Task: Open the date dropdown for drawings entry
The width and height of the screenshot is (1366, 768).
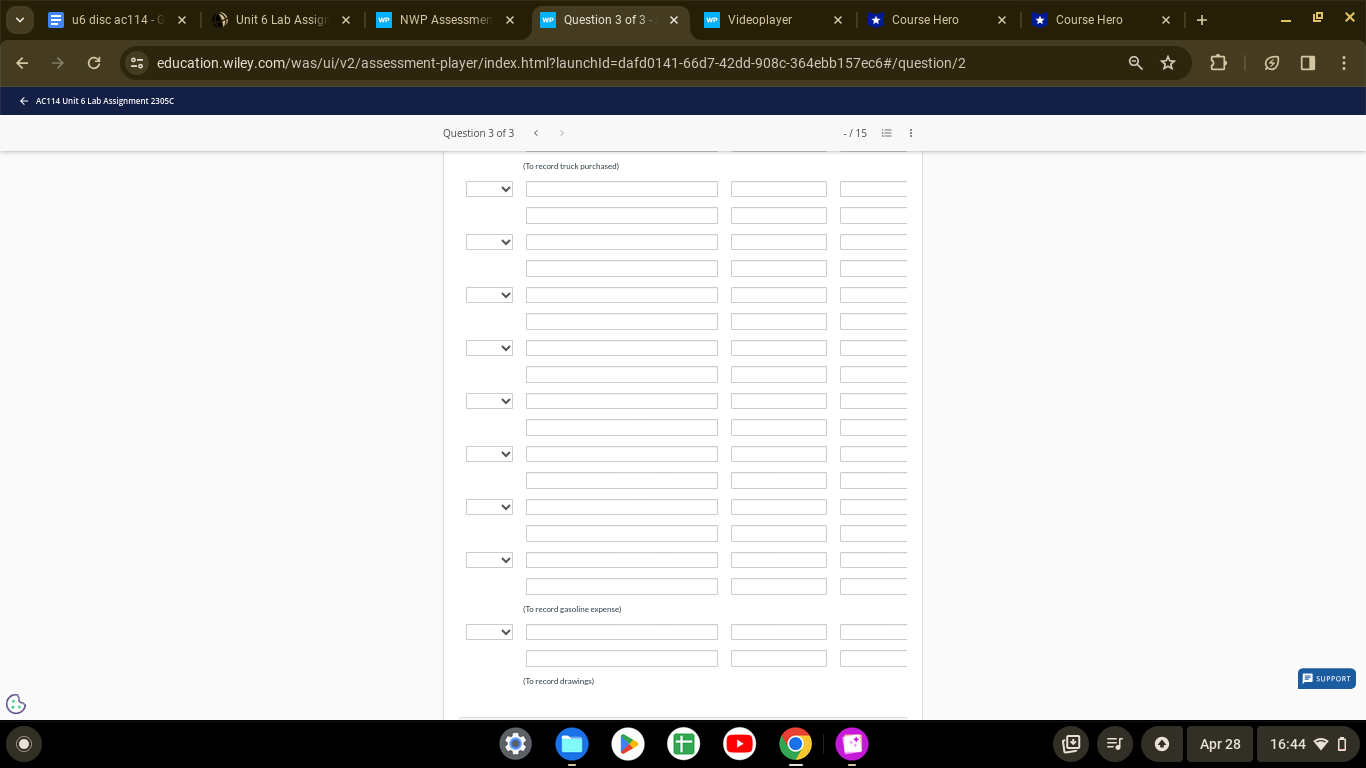Action: tap(489, 632)
